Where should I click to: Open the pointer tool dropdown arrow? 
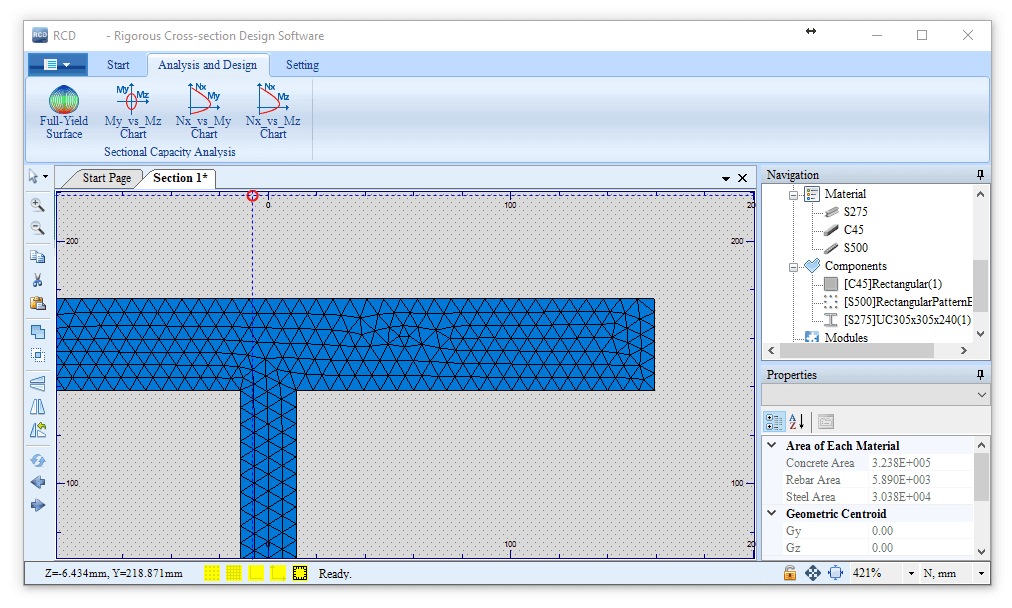(x=45, y=176)
